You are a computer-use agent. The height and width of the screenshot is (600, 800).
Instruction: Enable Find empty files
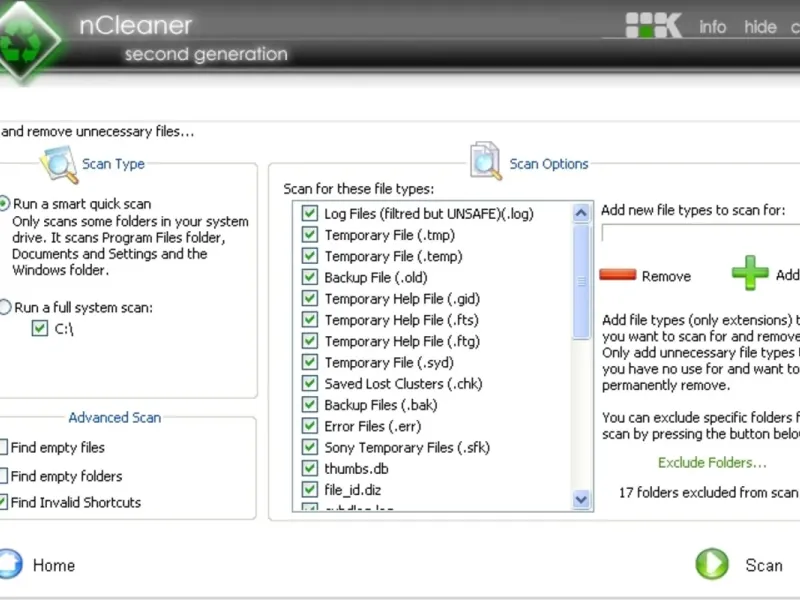click(x=4, y=447)
